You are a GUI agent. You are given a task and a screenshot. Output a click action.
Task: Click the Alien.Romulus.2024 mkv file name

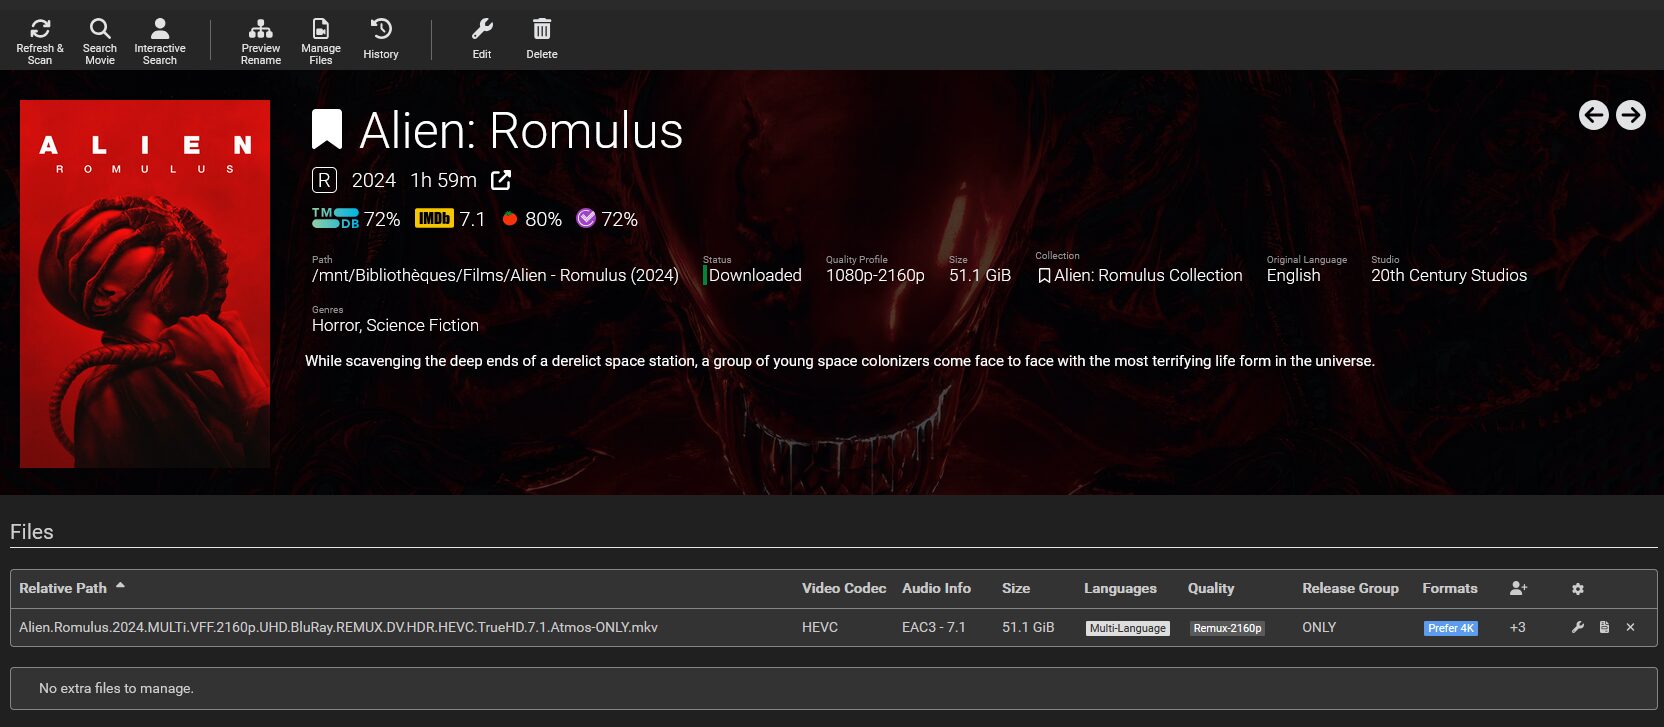click(338, 627)
